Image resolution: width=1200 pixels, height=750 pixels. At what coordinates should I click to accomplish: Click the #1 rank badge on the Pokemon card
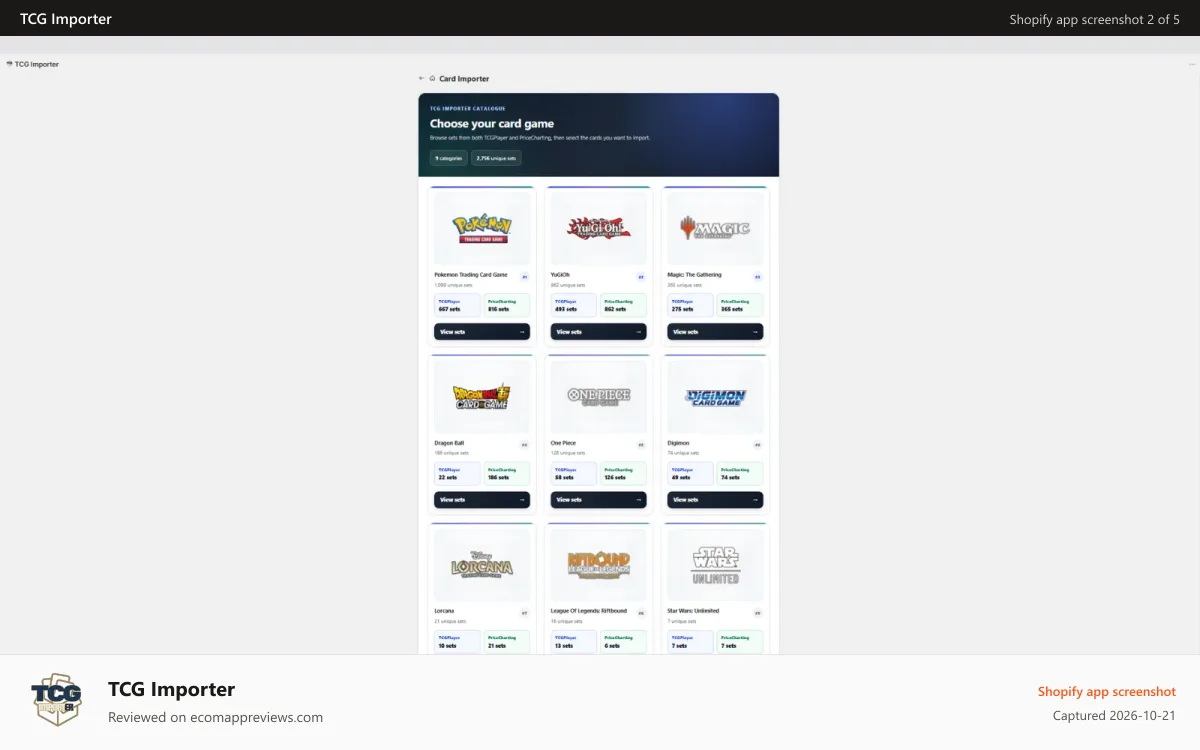pos(525,277)
